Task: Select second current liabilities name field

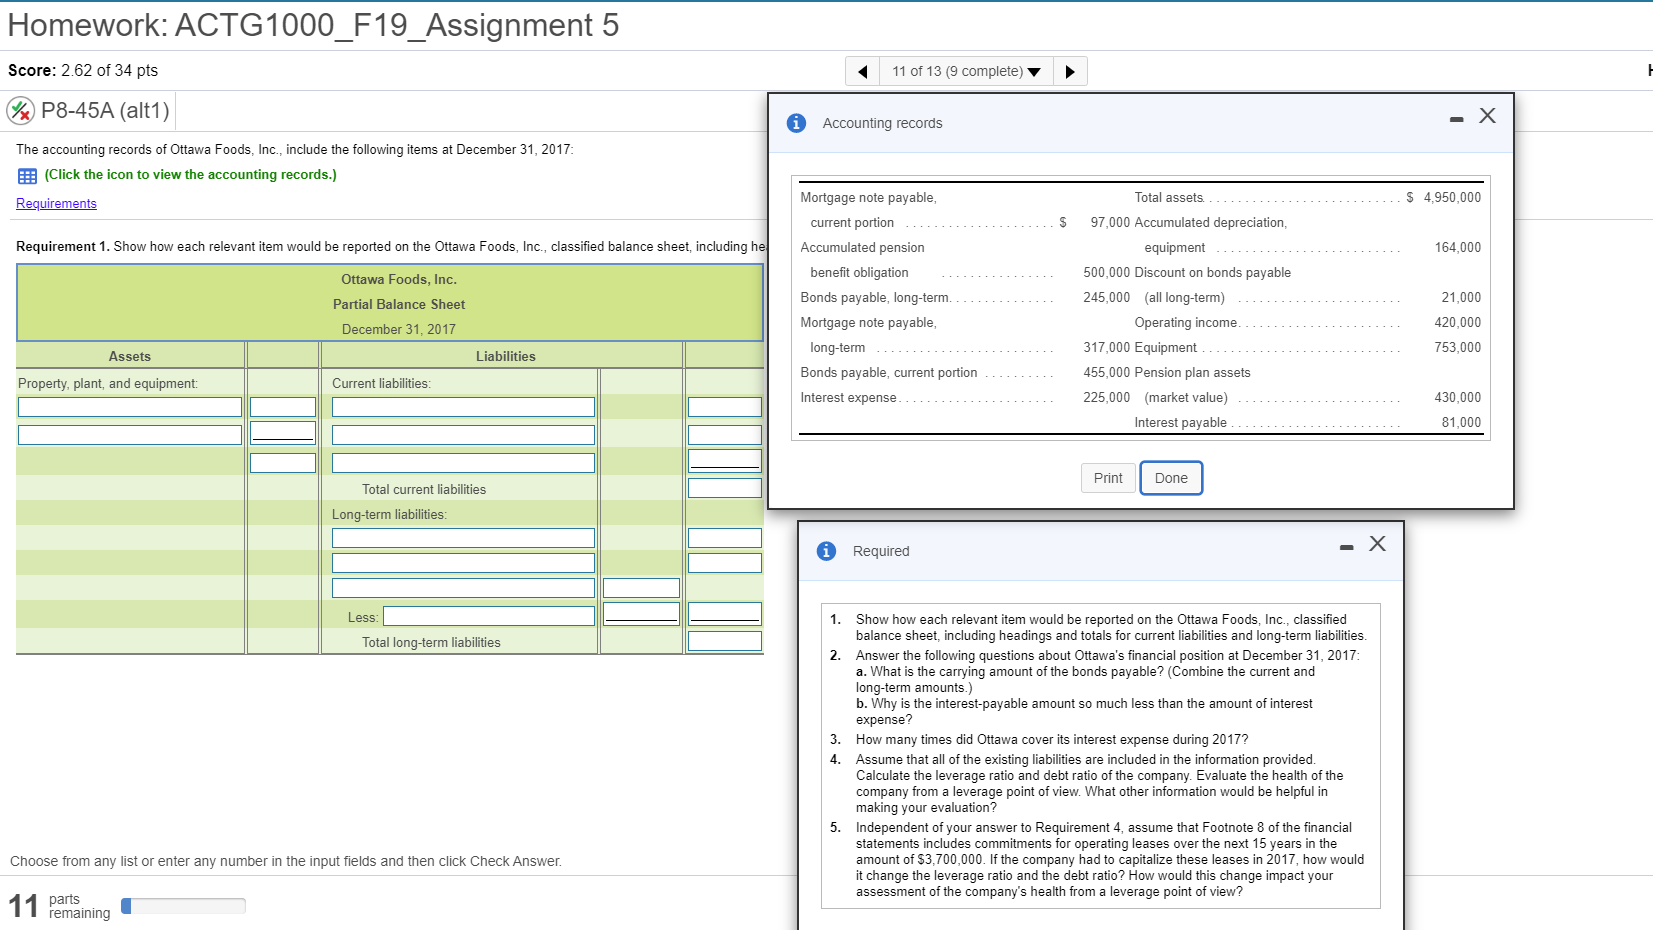Action: point(463,435)
